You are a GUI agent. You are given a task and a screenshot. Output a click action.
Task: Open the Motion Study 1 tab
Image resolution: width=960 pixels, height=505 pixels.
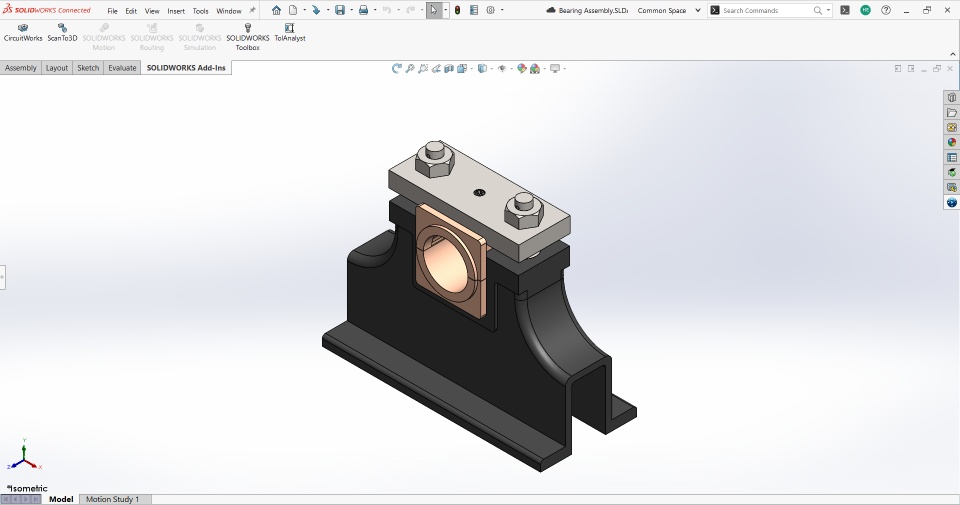[113, 499]
